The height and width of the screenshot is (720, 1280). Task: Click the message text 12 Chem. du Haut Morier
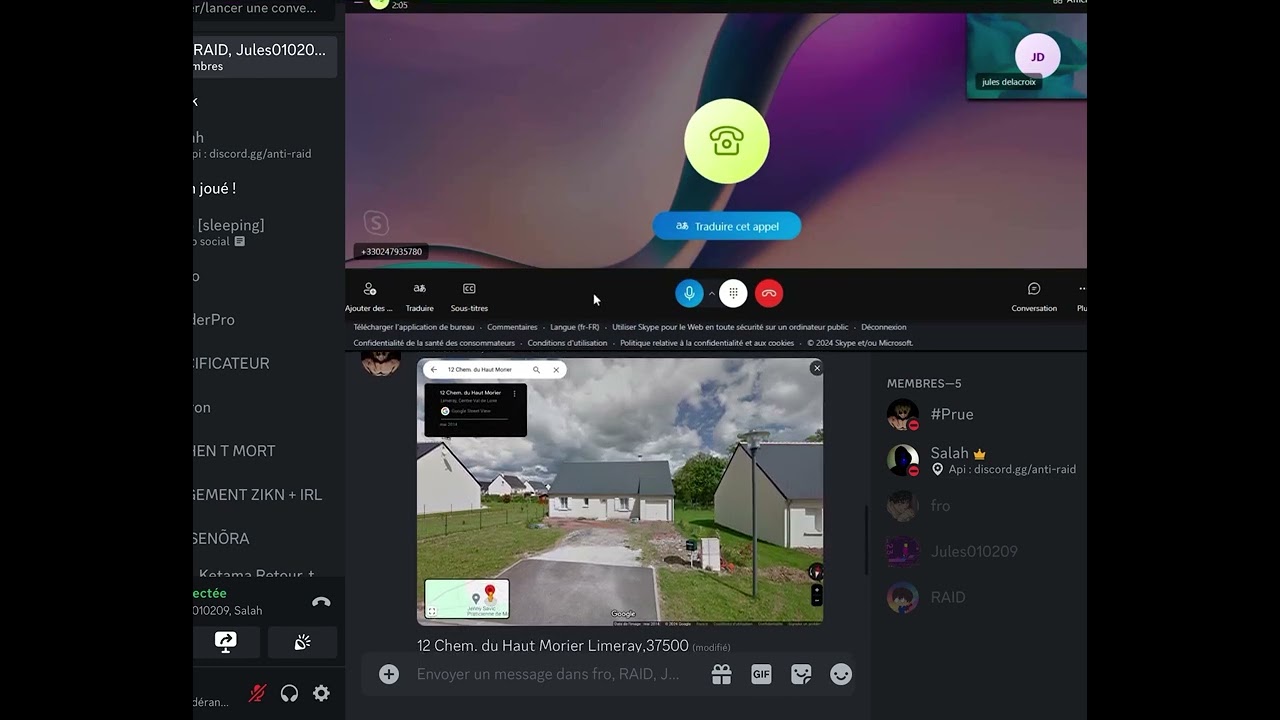[x=553, y=646]
